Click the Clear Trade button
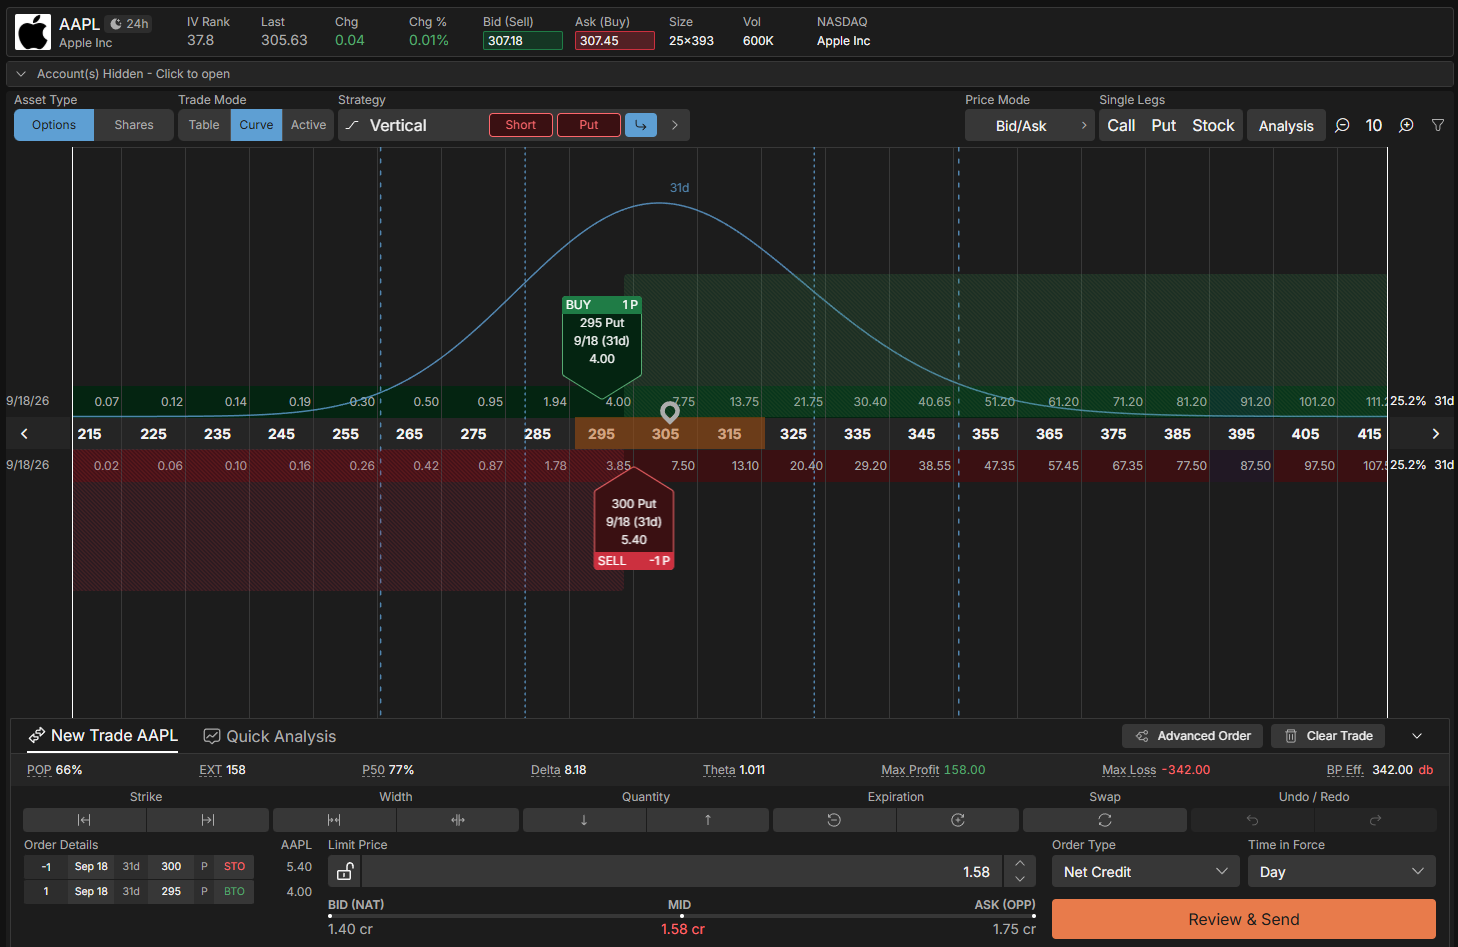This screenshot has height=947, width=1458. pyautogui.click(x=1328, y=736)
